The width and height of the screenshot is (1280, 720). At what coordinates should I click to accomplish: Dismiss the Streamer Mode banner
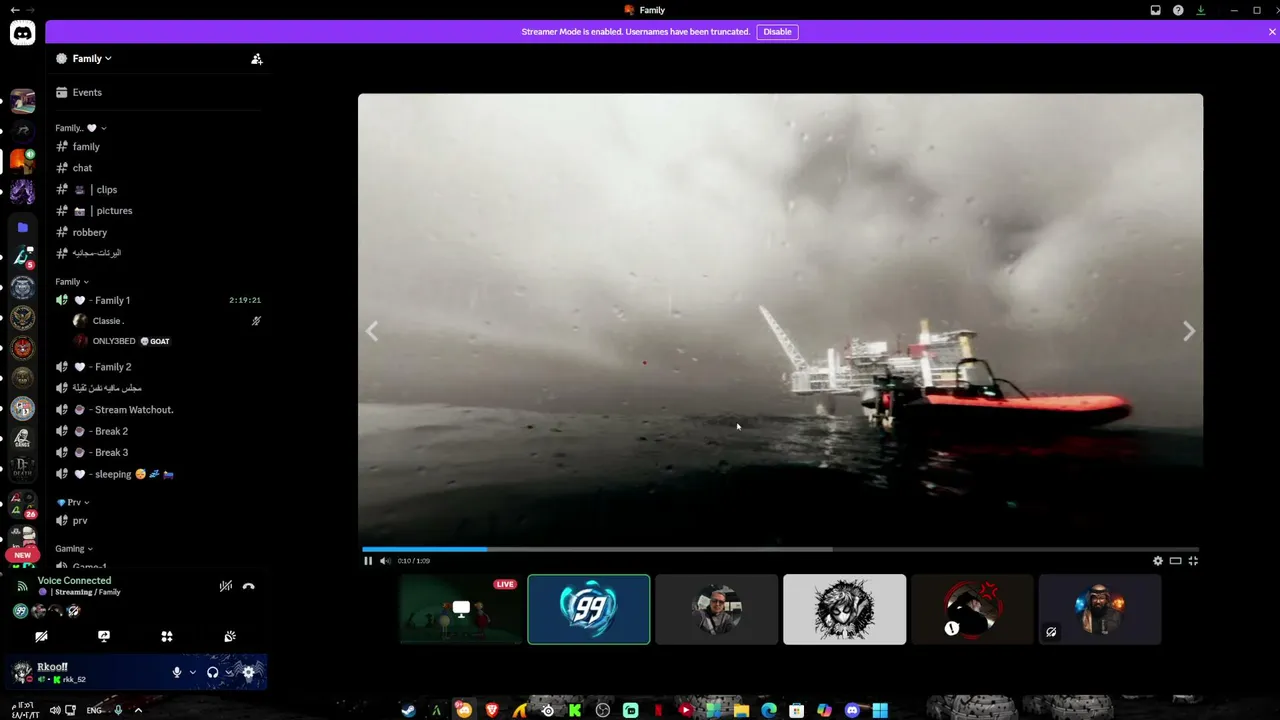point(1272,32)
